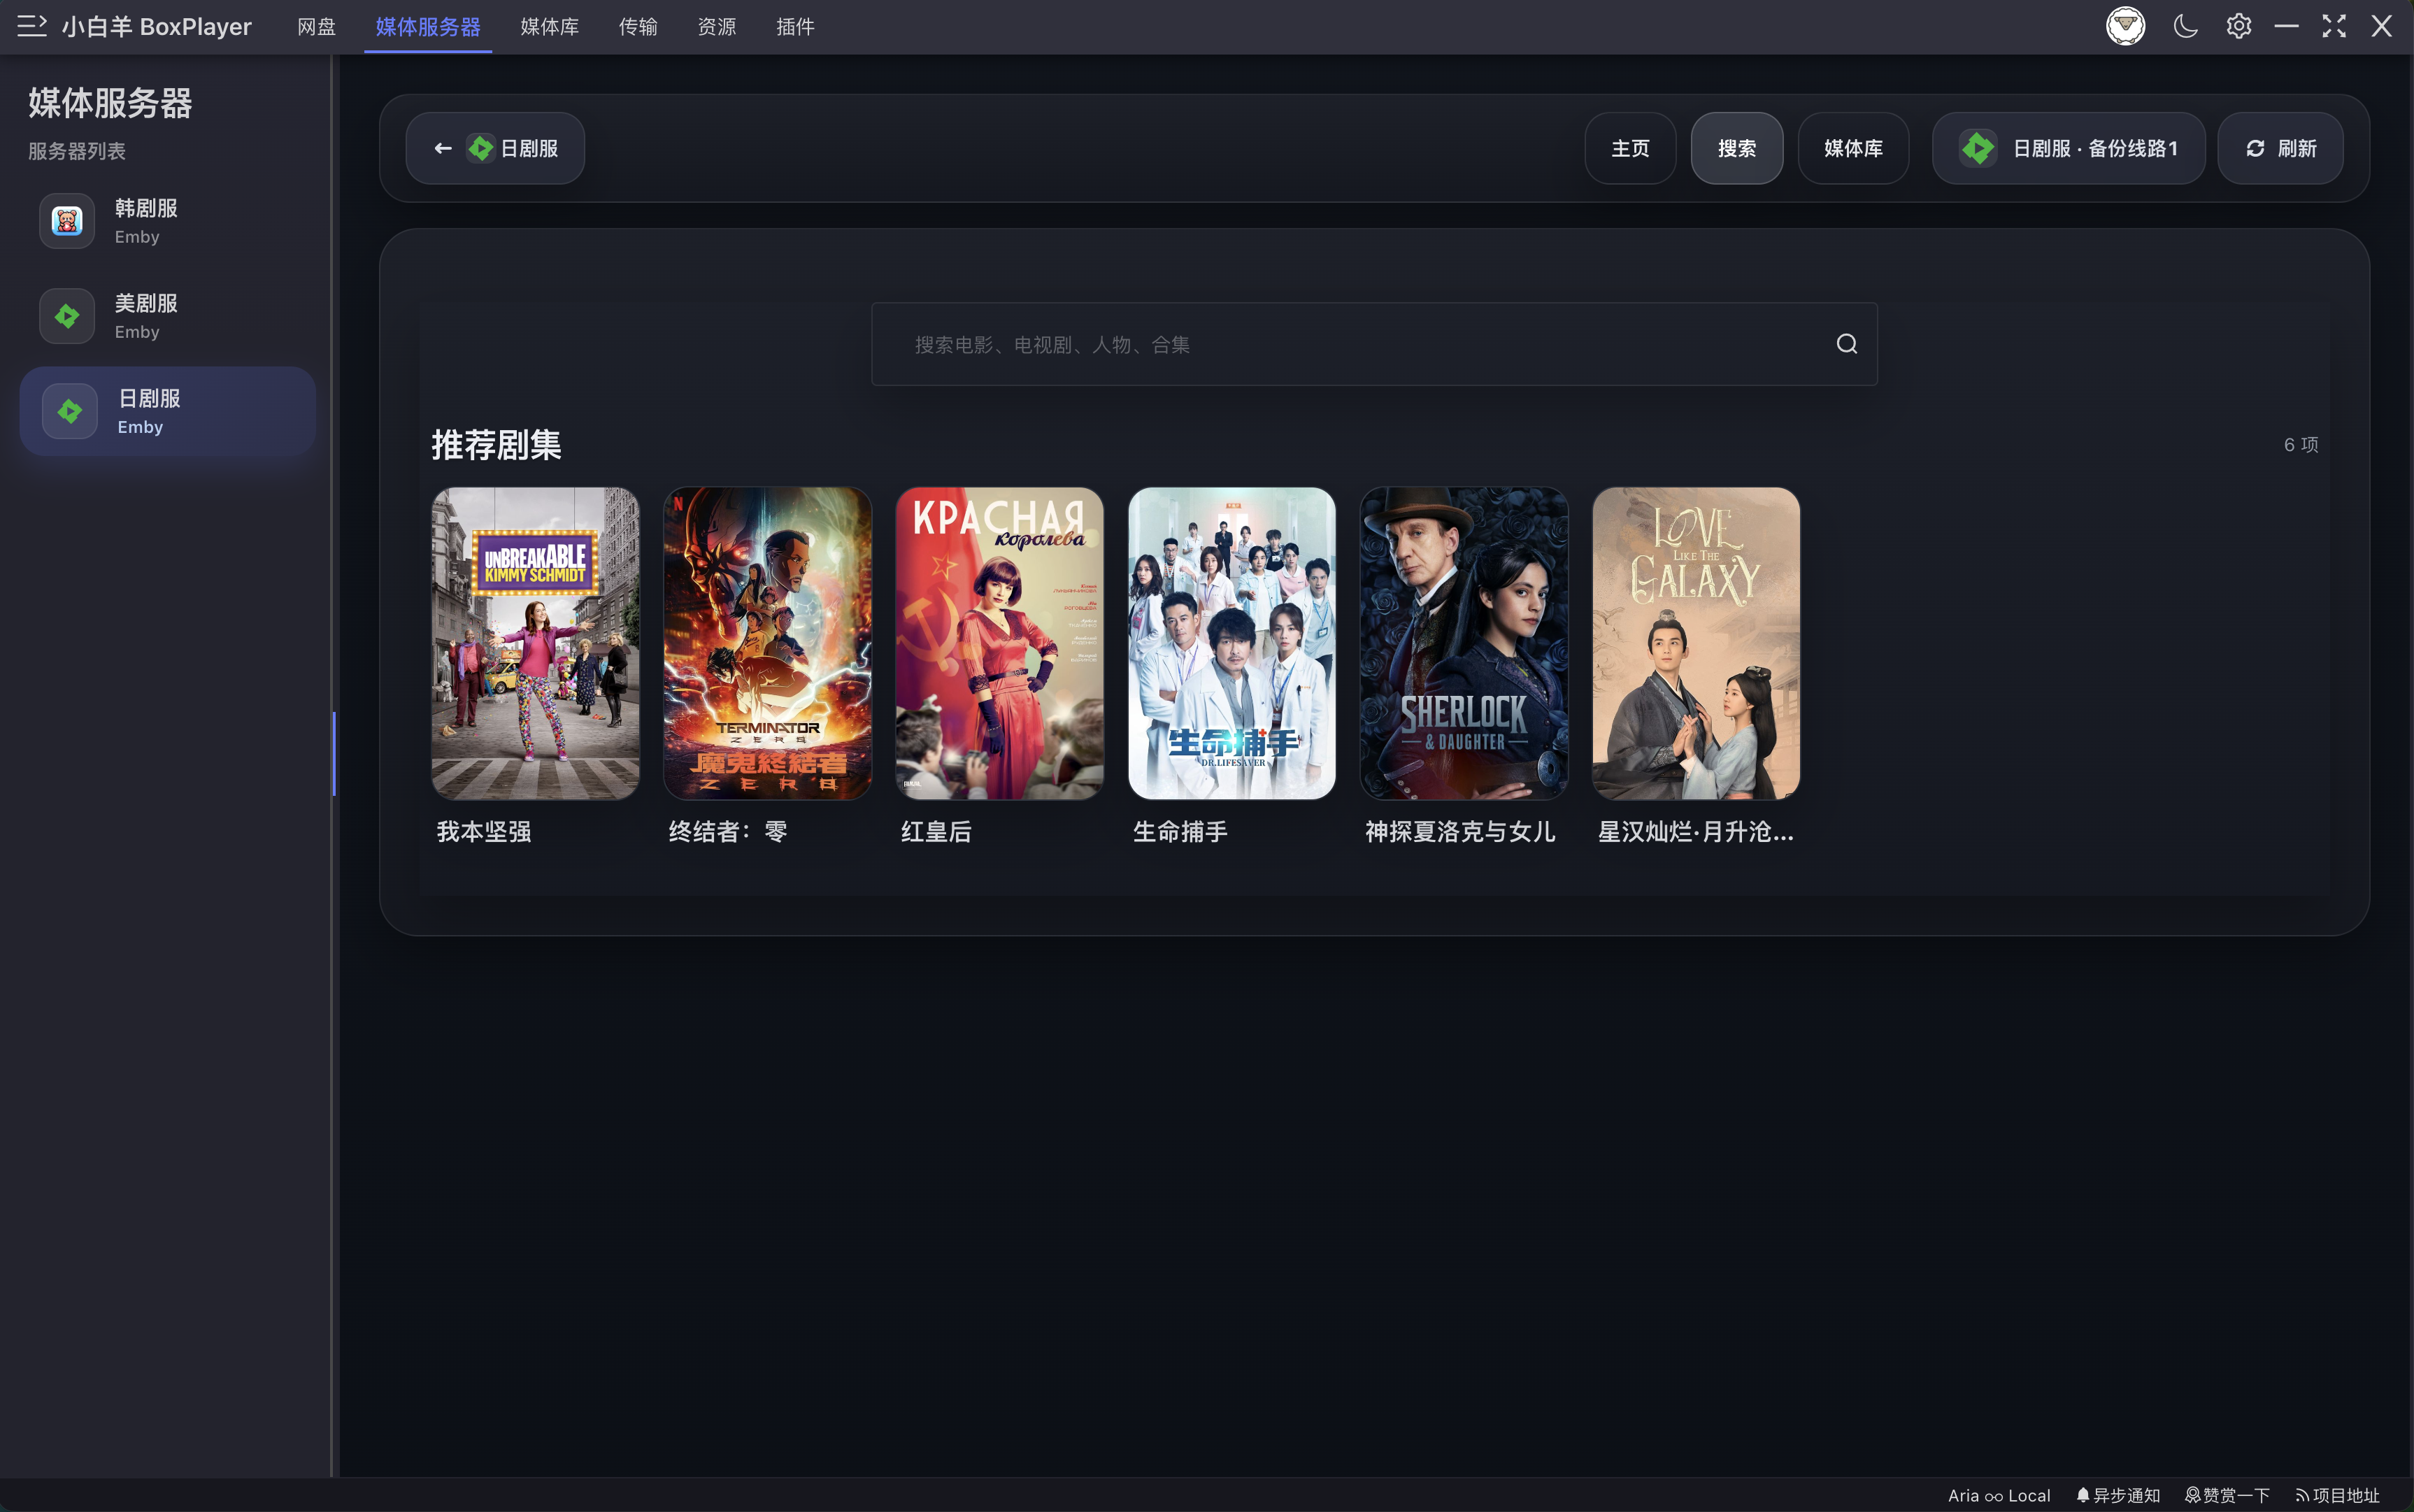Click the Emby logo in 备份线路1 button
2414x1512 pixels.
[1977, 148]
